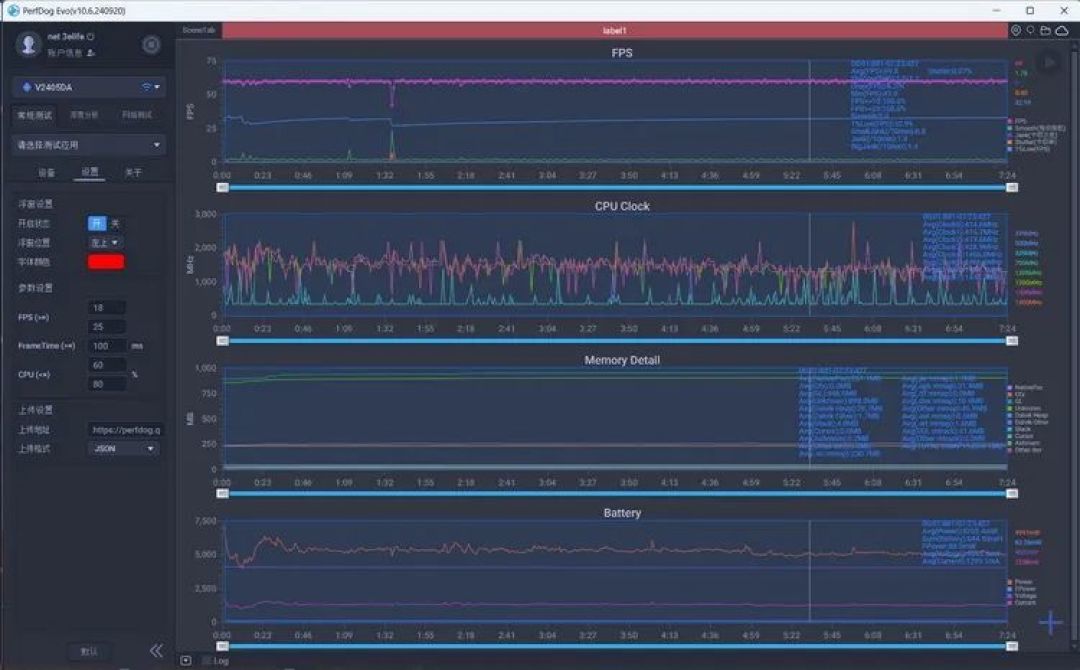Toggle overlay status to 关
The width and height of the screenshot is (1080, 670).
click(x=115, y=223)
